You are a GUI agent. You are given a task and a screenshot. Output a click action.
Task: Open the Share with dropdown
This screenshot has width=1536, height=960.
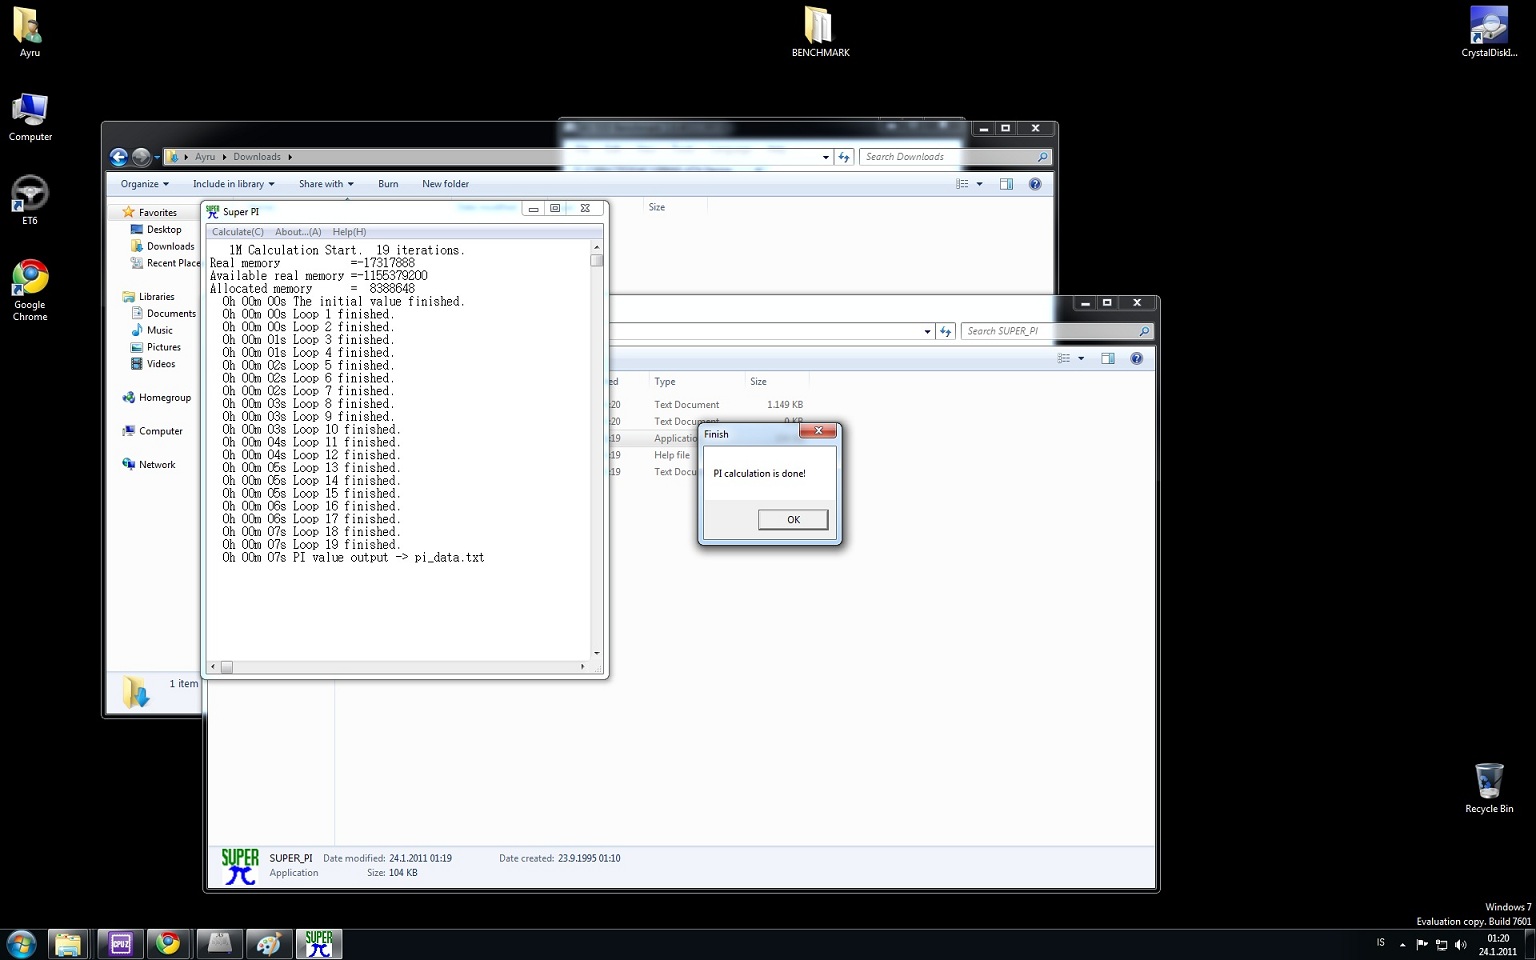tap(325, 184)
